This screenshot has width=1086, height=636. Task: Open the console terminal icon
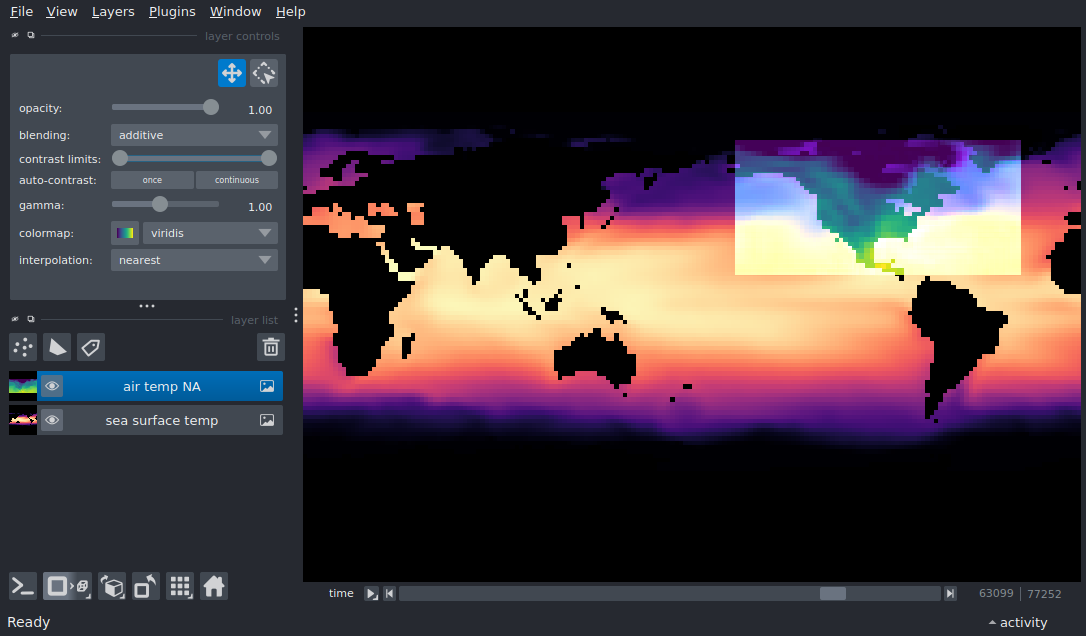23,586
